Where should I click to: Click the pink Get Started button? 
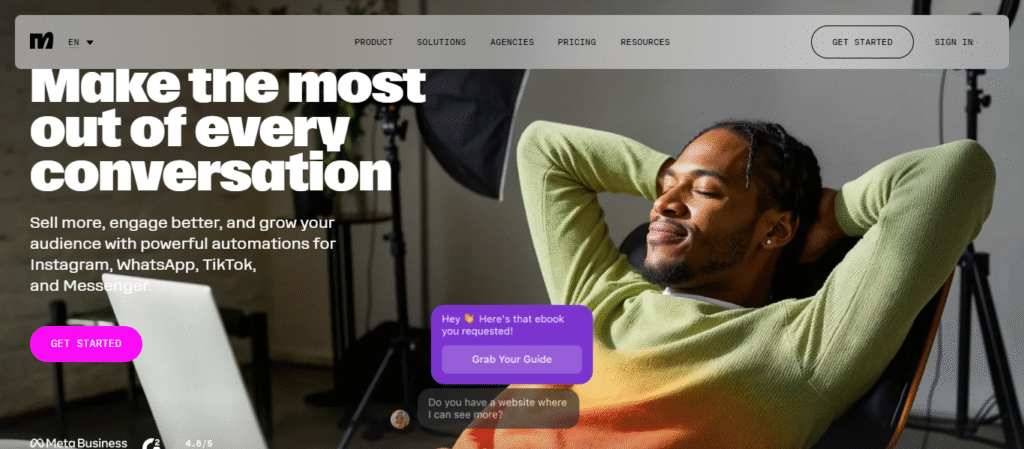pos(86,344)
